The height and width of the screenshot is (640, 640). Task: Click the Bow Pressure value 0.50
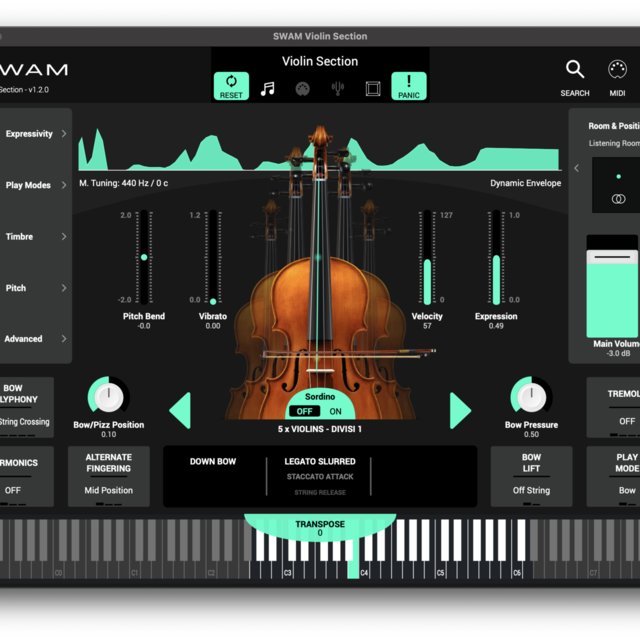click(x=531, y=435)
